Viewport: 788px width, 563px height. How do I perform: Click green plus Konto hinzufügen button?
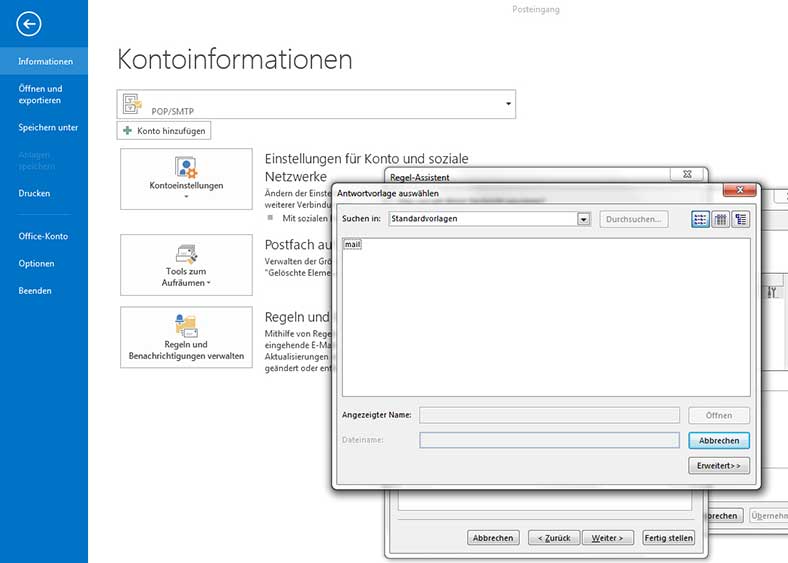coord(164,131)
